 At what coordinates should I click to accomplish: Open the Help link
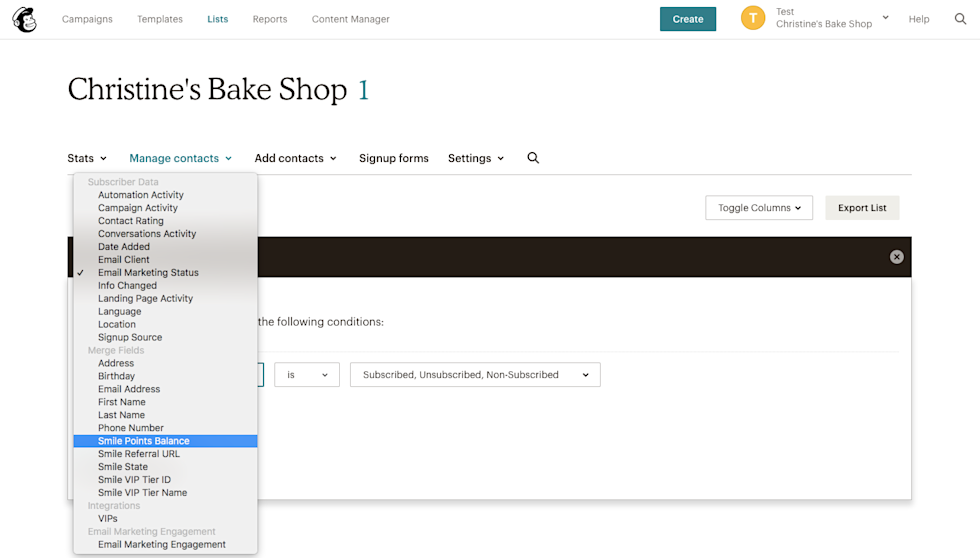(x=919, y=19)
